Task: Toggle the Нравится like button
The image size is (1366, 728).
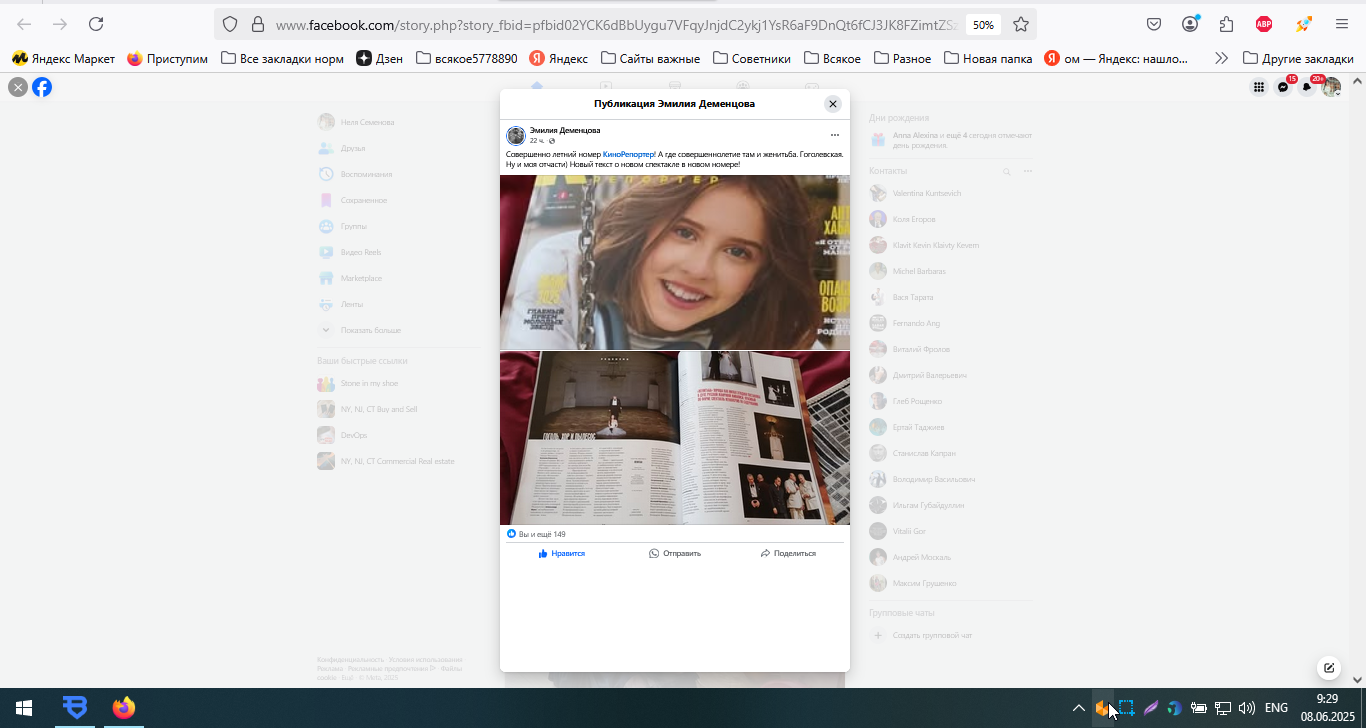Action: pos(562,553)
